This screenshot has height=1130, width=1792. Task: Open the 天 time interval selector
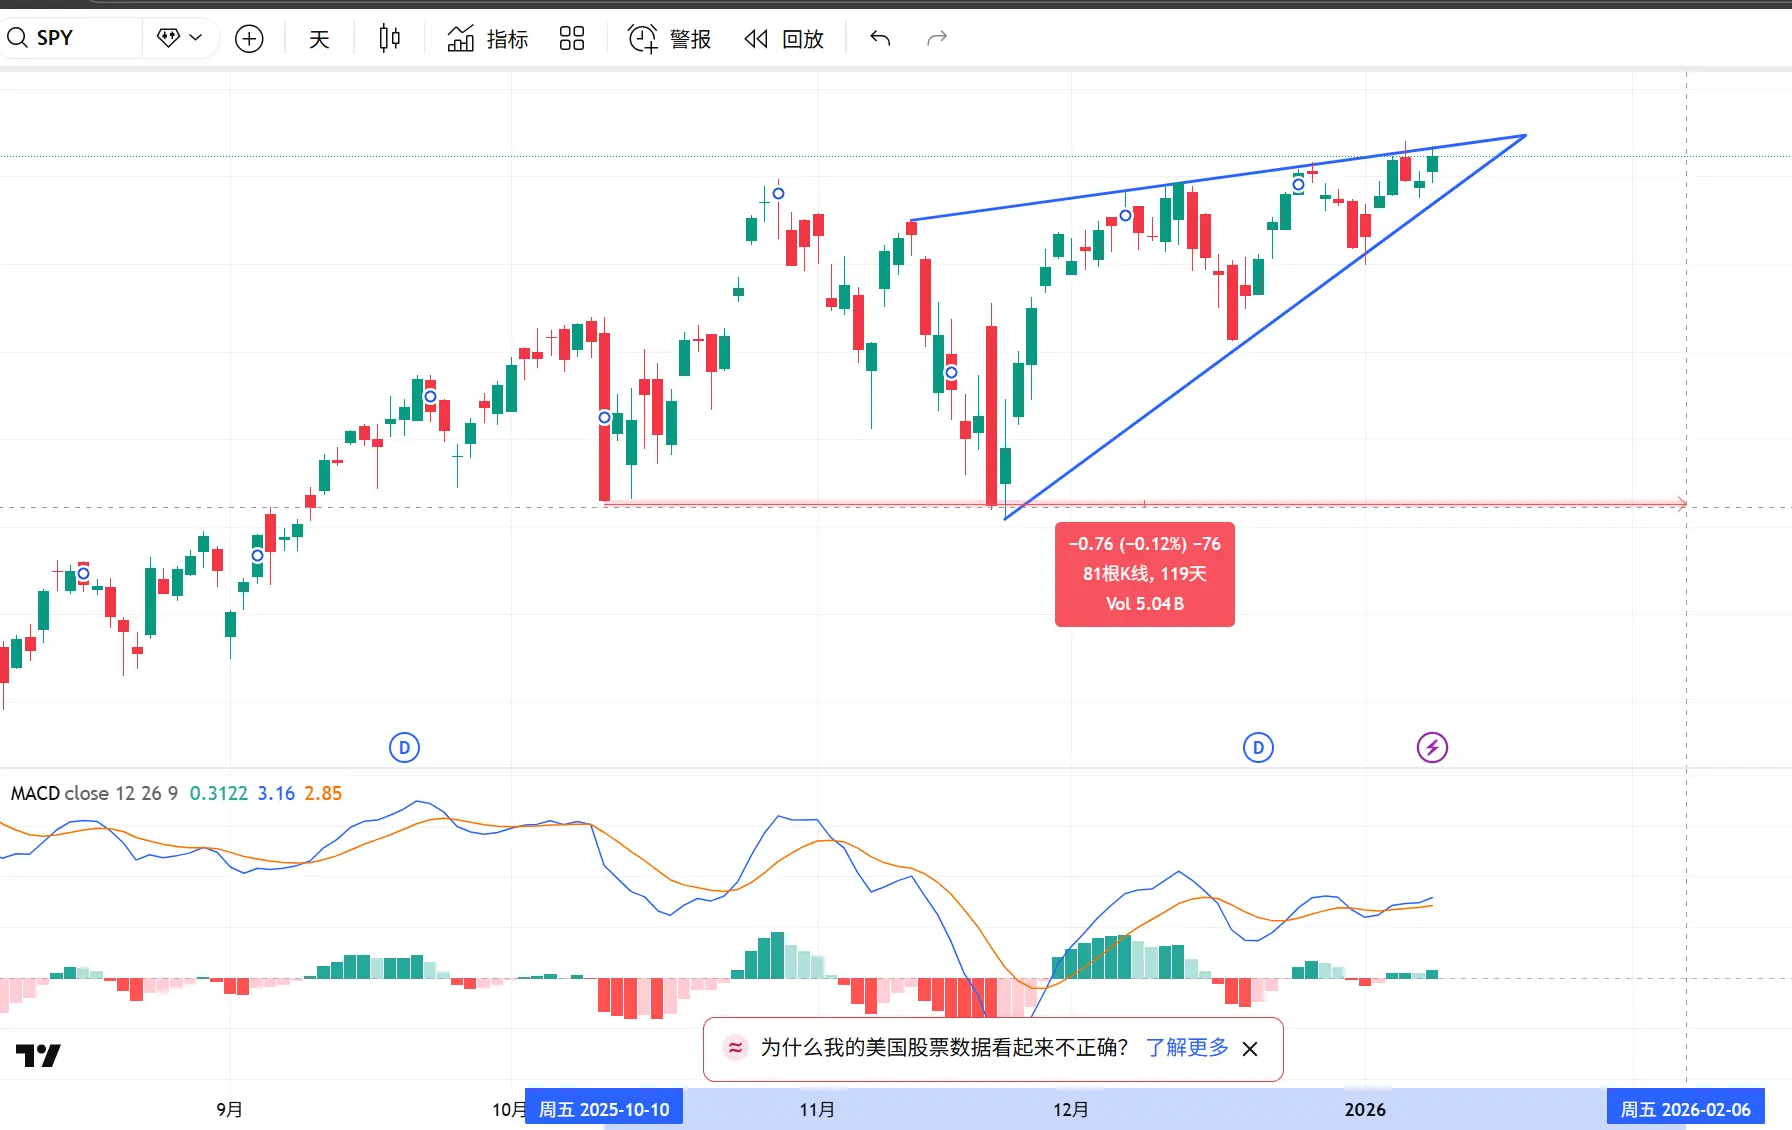click(x=319, y=39)
